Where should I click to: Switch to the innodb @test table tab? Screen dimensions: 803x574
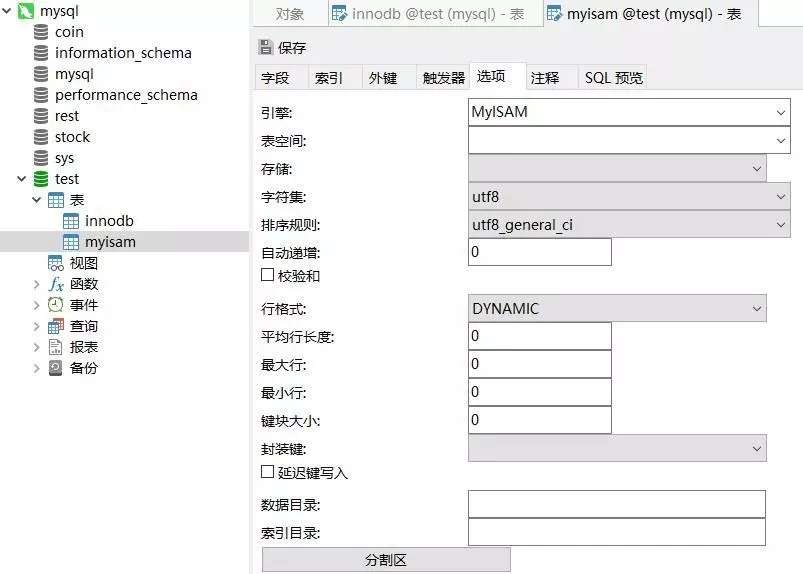[x=435, y=14]
